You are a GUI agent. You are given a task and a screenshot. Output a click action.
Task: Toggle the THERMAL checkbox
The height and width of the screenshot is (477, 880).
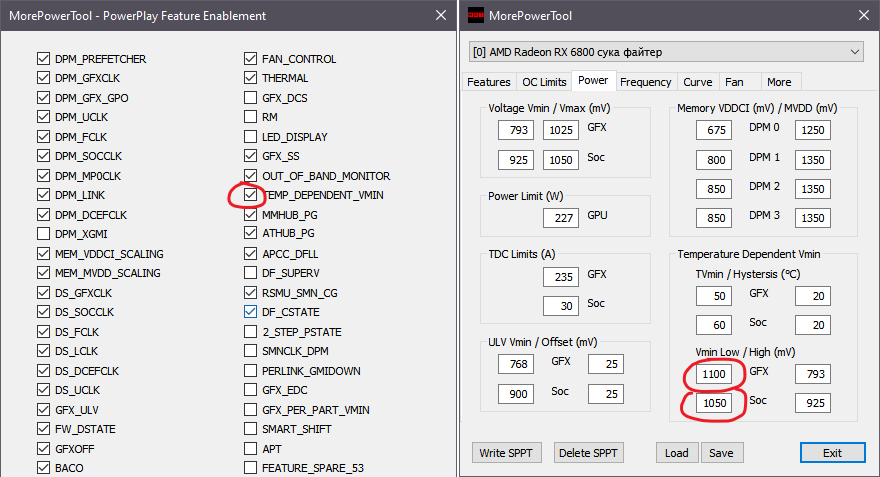[250, 78]
